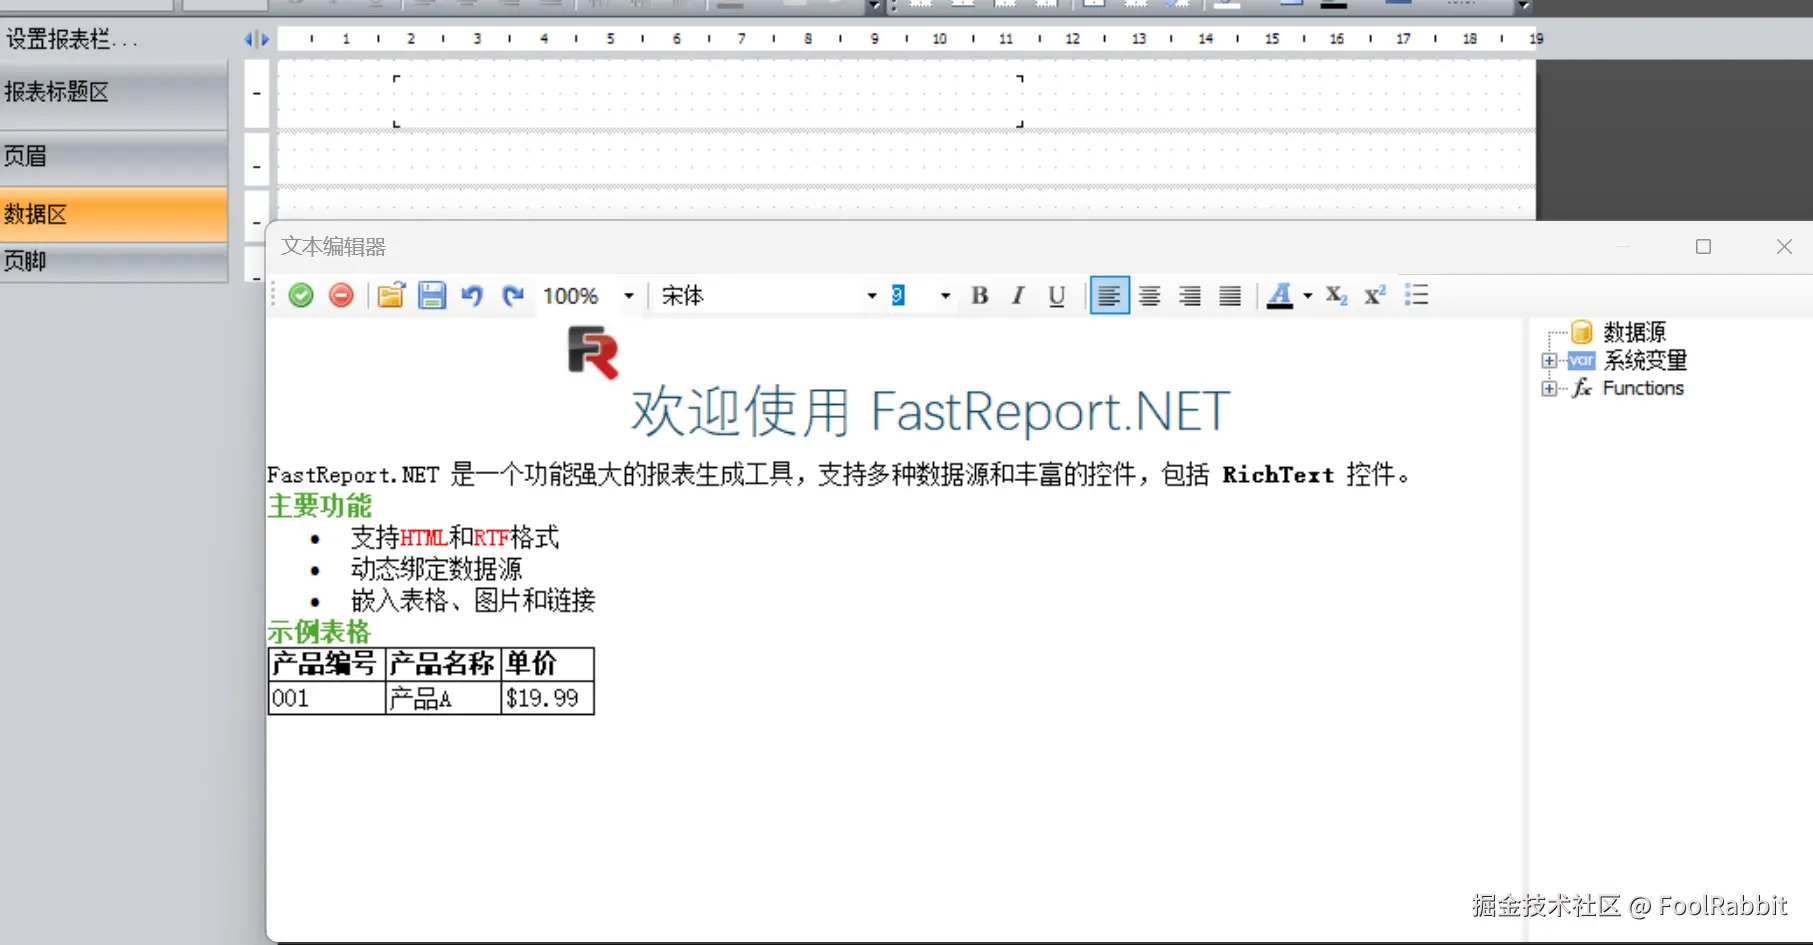The height and width of the screenshot is (945, 1813).
Task: Expand the Functions tree node
Action: (1549, 389)
